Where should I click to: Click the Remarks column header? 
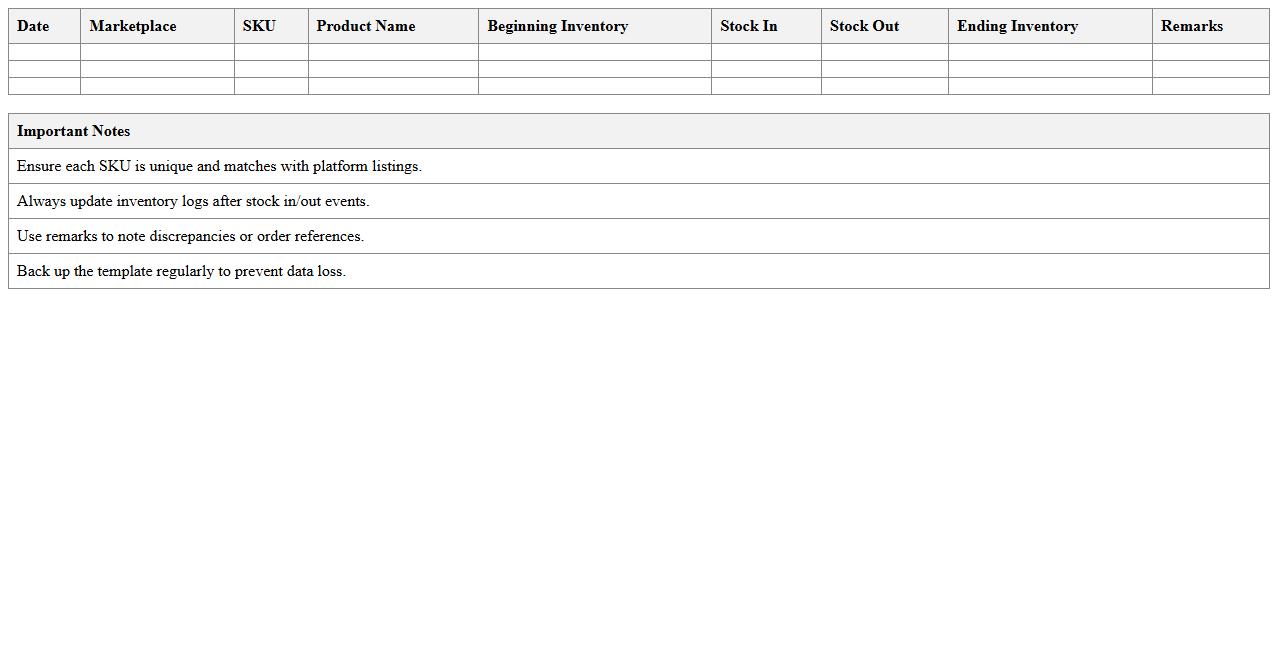point(1191,26)
